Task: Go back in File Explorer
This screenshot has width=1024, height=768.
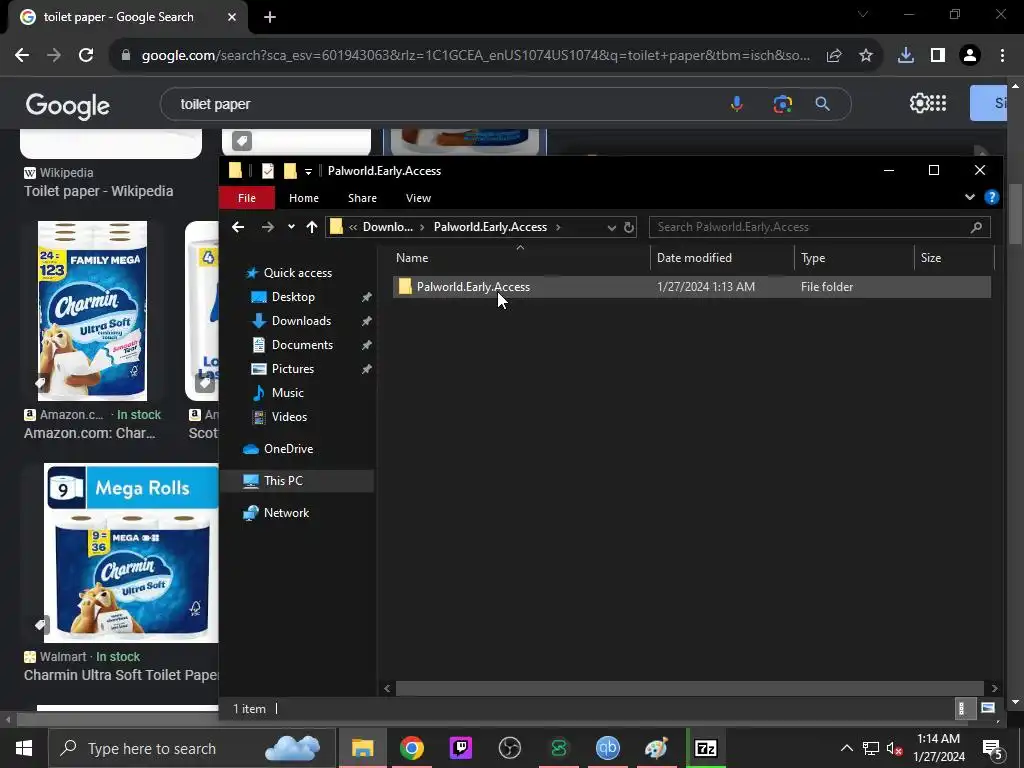Action: (238, 227)
